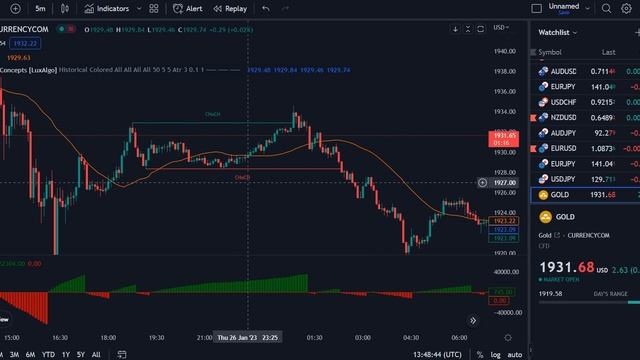Select the 3M date range

[14, 355]
